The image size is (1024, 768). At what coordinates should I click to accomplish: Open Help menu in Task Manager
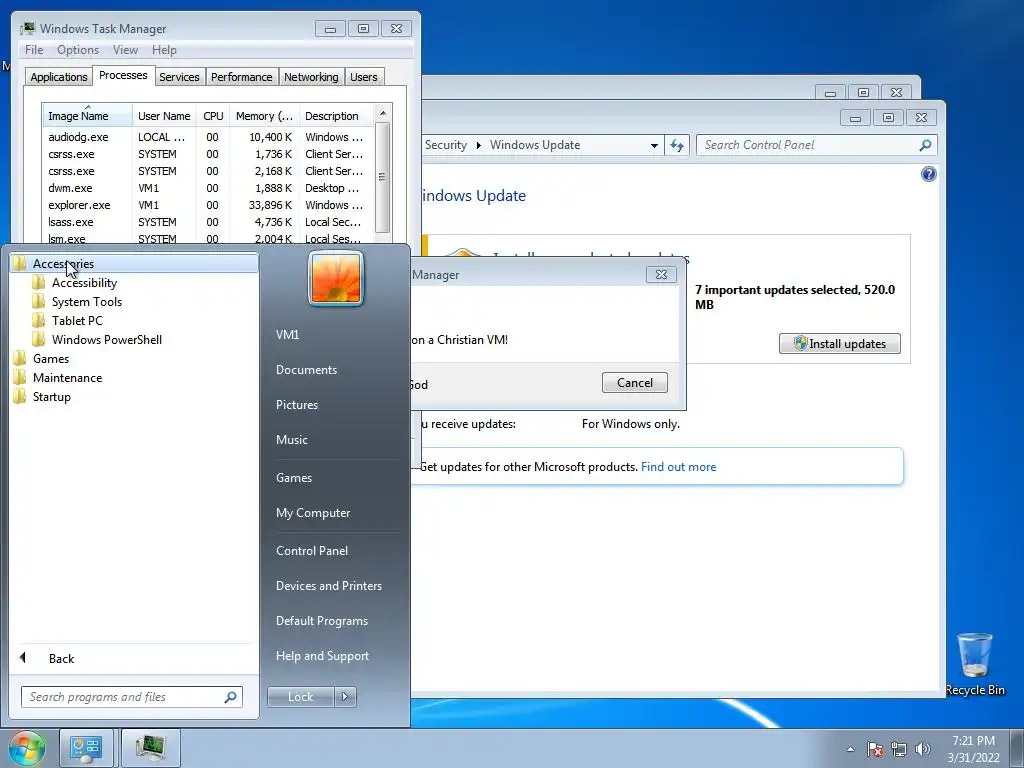(x=164, y=50)
